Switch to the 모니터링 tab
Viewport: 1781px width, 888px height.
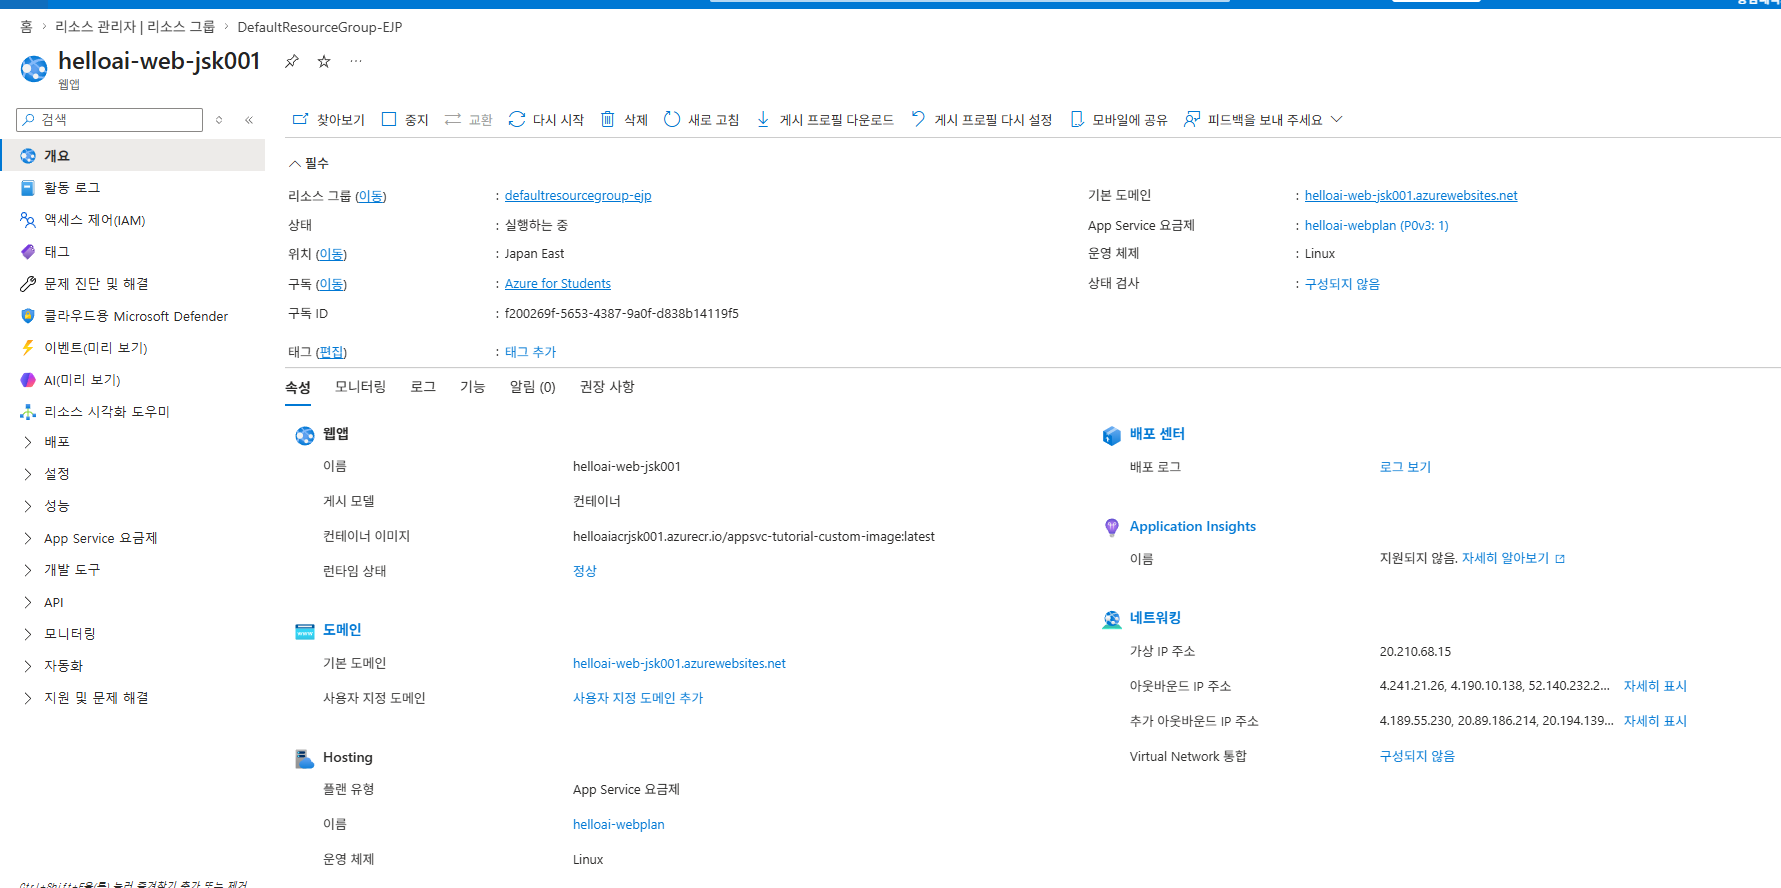(360, 387)
